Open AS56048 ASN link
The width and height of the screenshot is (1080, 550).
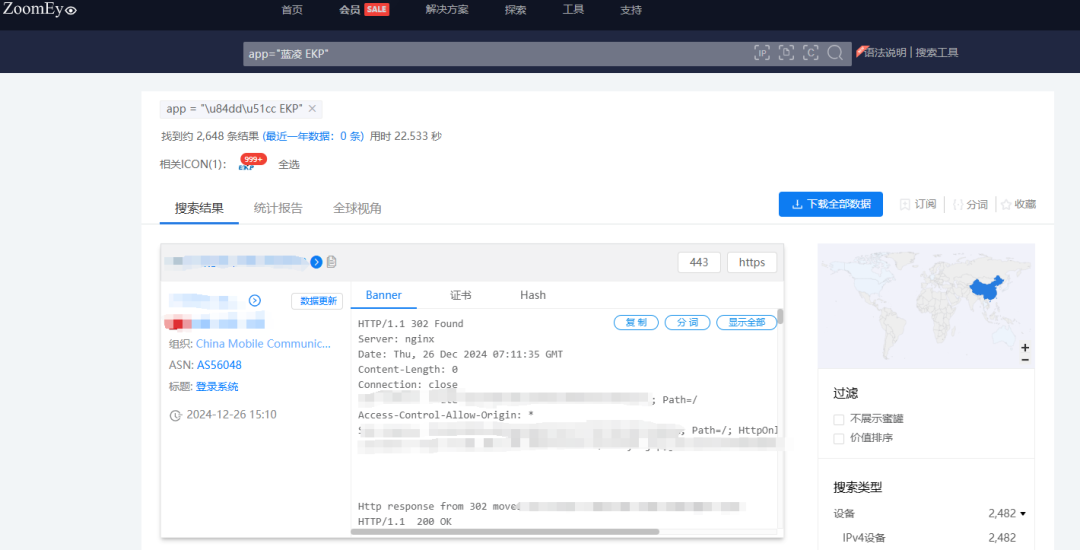[x=219, y=365]
